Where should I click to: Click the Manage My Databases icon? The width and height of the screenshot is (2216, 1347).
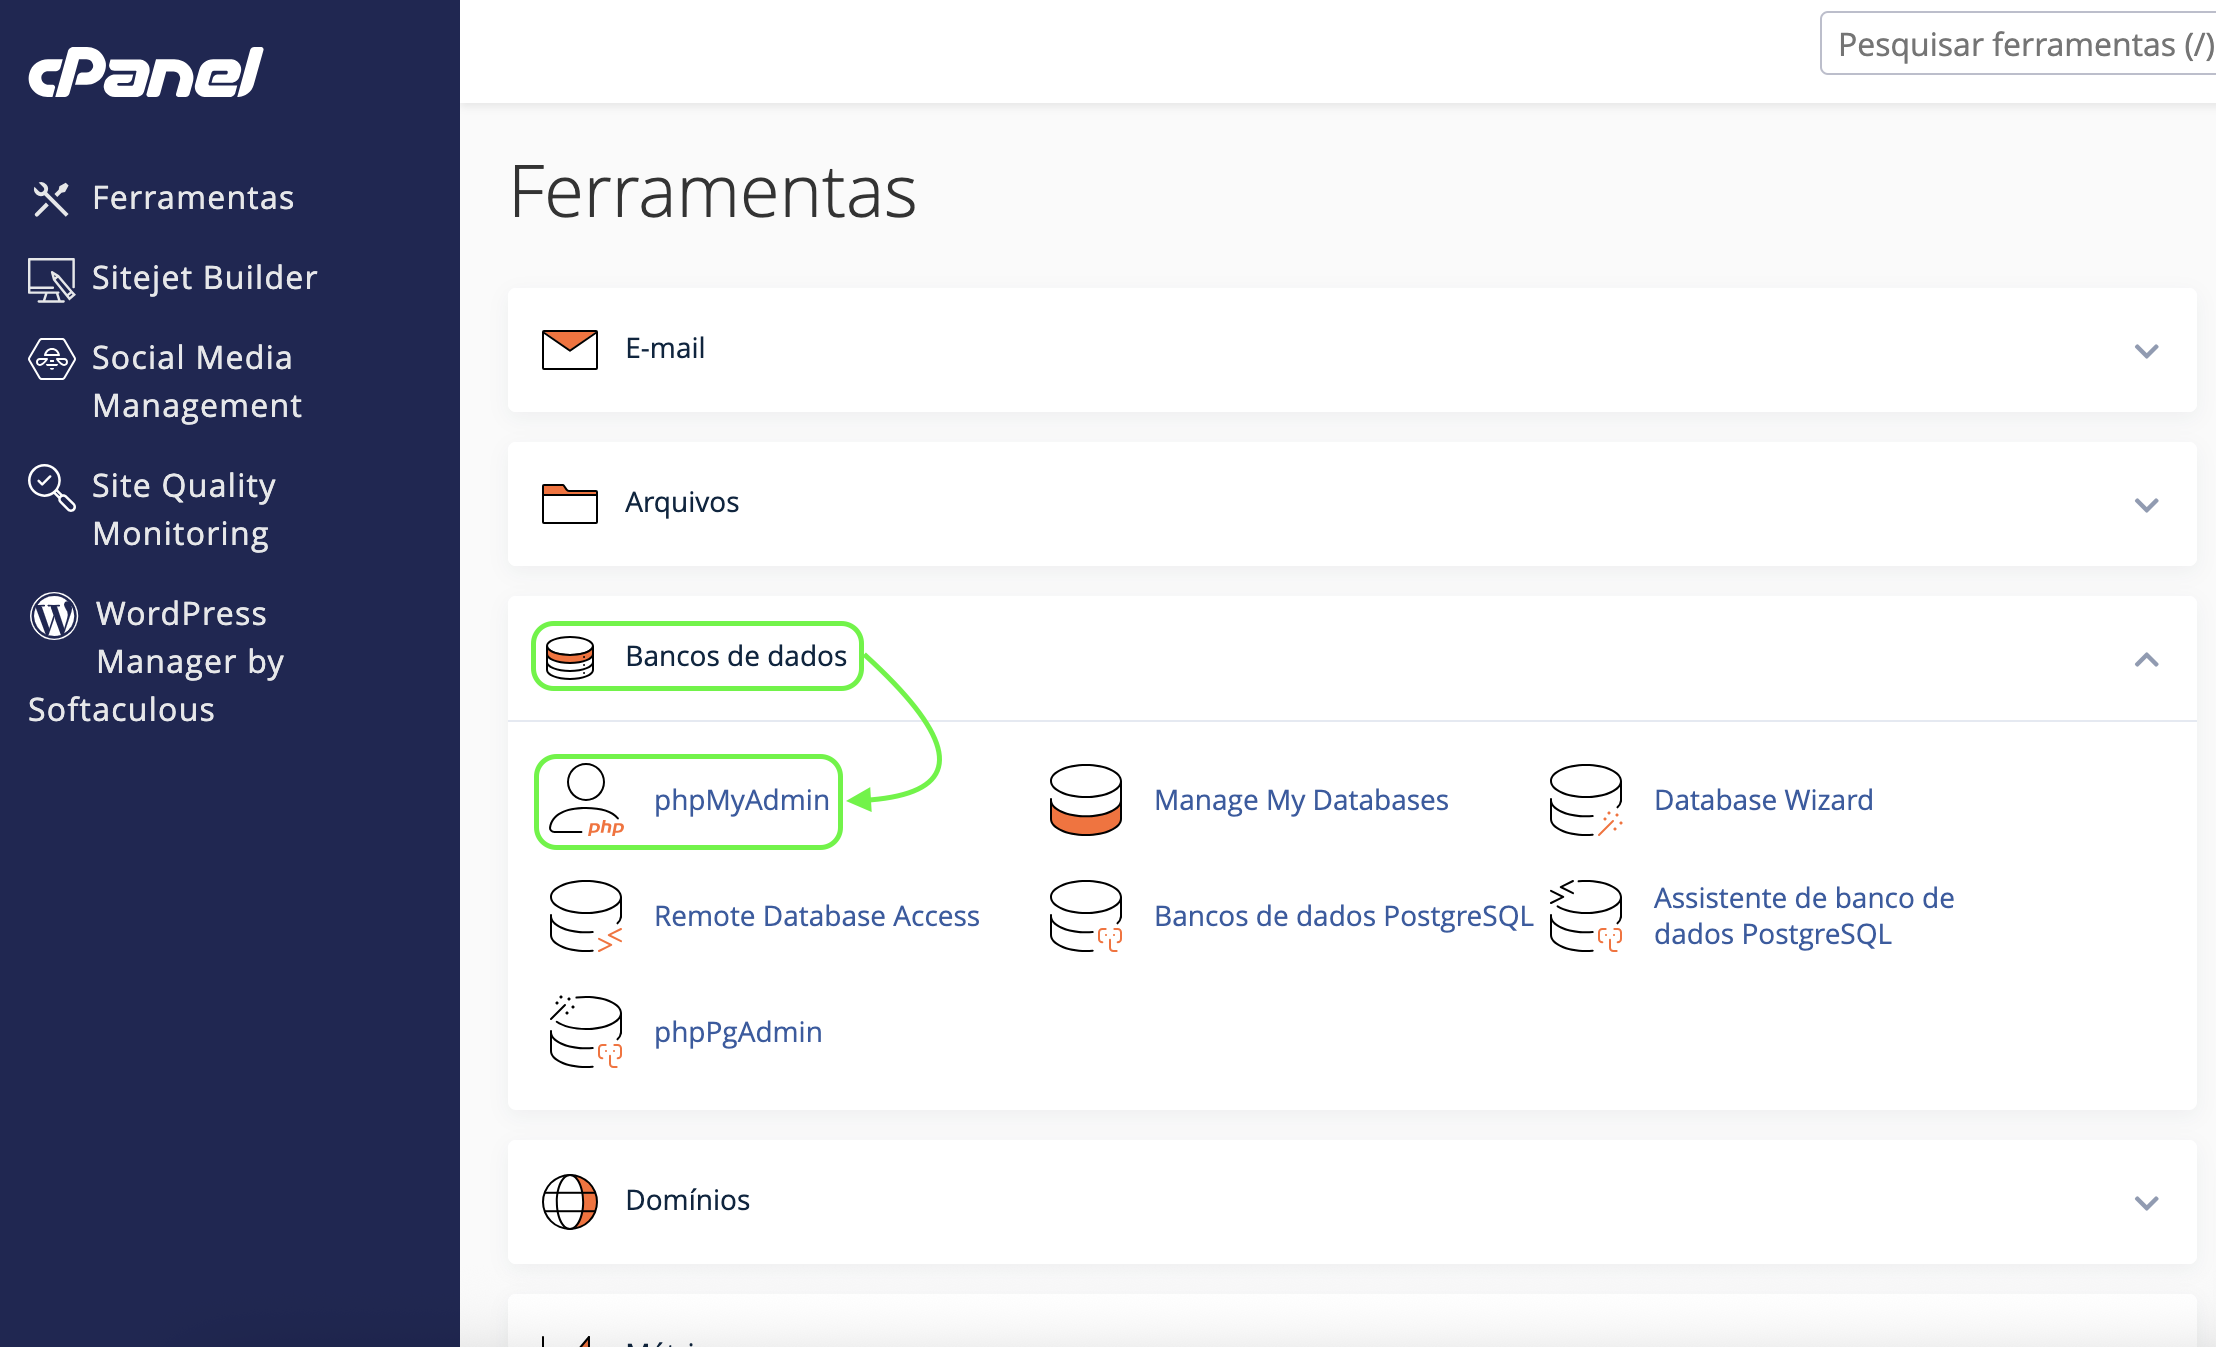coord(1086,800)
